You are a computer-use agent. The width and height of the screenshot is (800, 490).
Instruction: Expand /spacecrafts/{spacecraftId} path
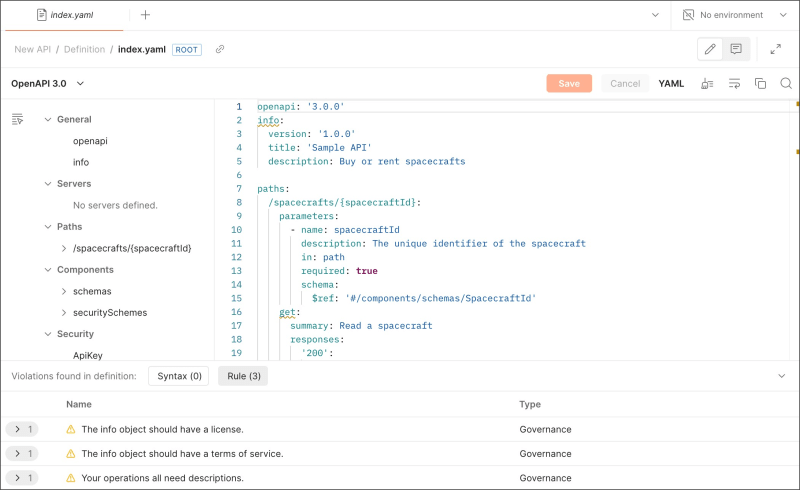click(x=64, y=248)
